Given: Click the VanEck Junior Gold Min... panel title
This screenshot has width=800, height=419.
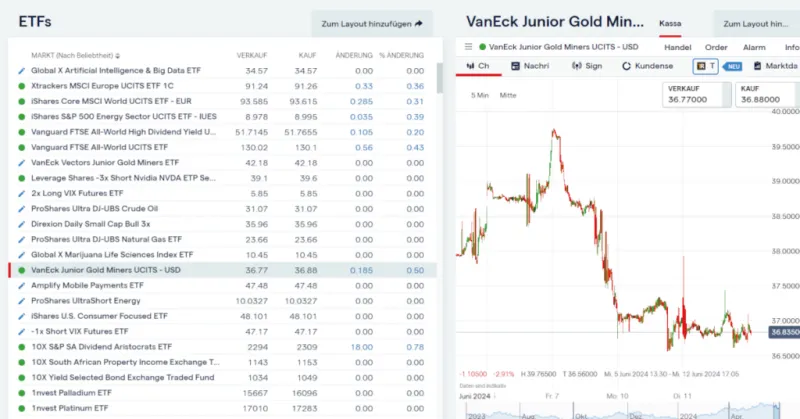Looking at the screenshot, I should point(555,22).
